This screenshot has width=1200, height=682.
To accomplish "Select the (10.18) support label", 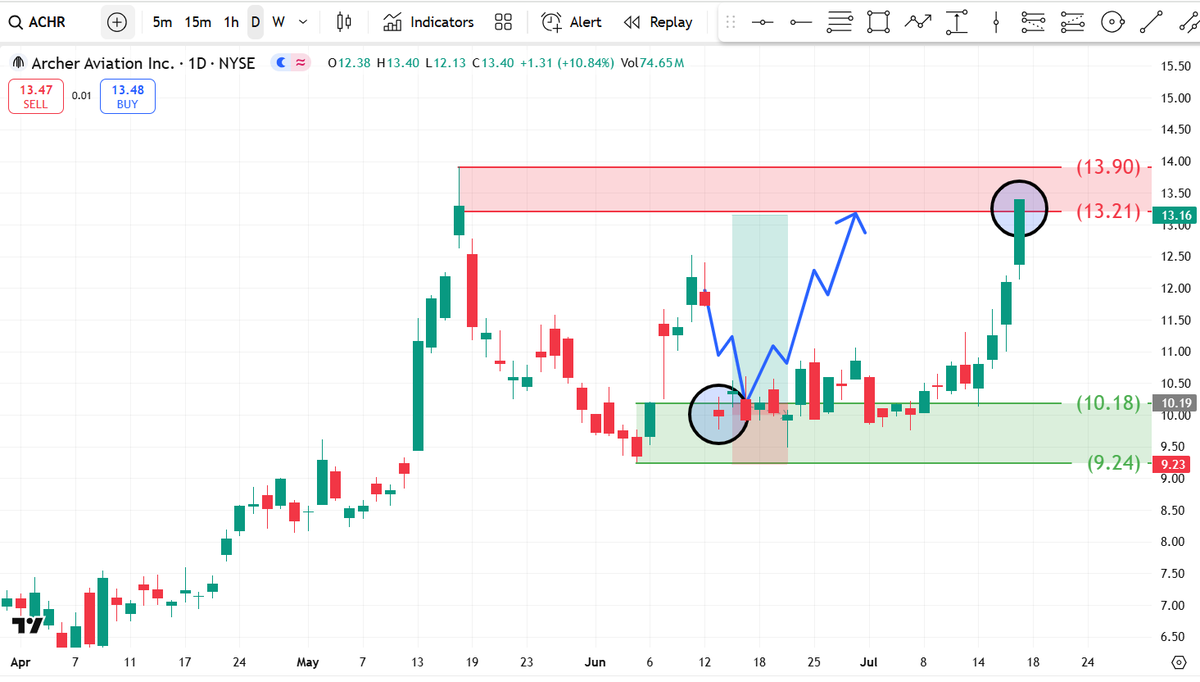I will (1108, 403).
